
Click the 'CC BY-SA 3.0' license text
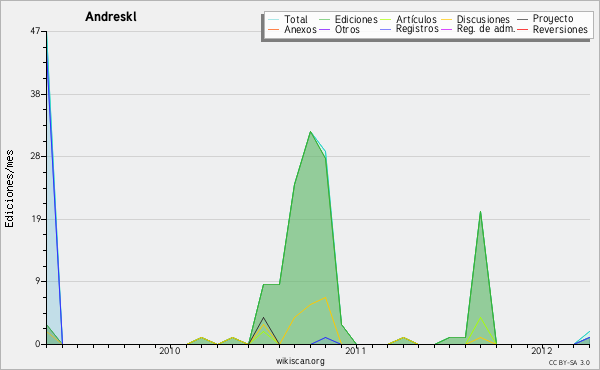569,363
